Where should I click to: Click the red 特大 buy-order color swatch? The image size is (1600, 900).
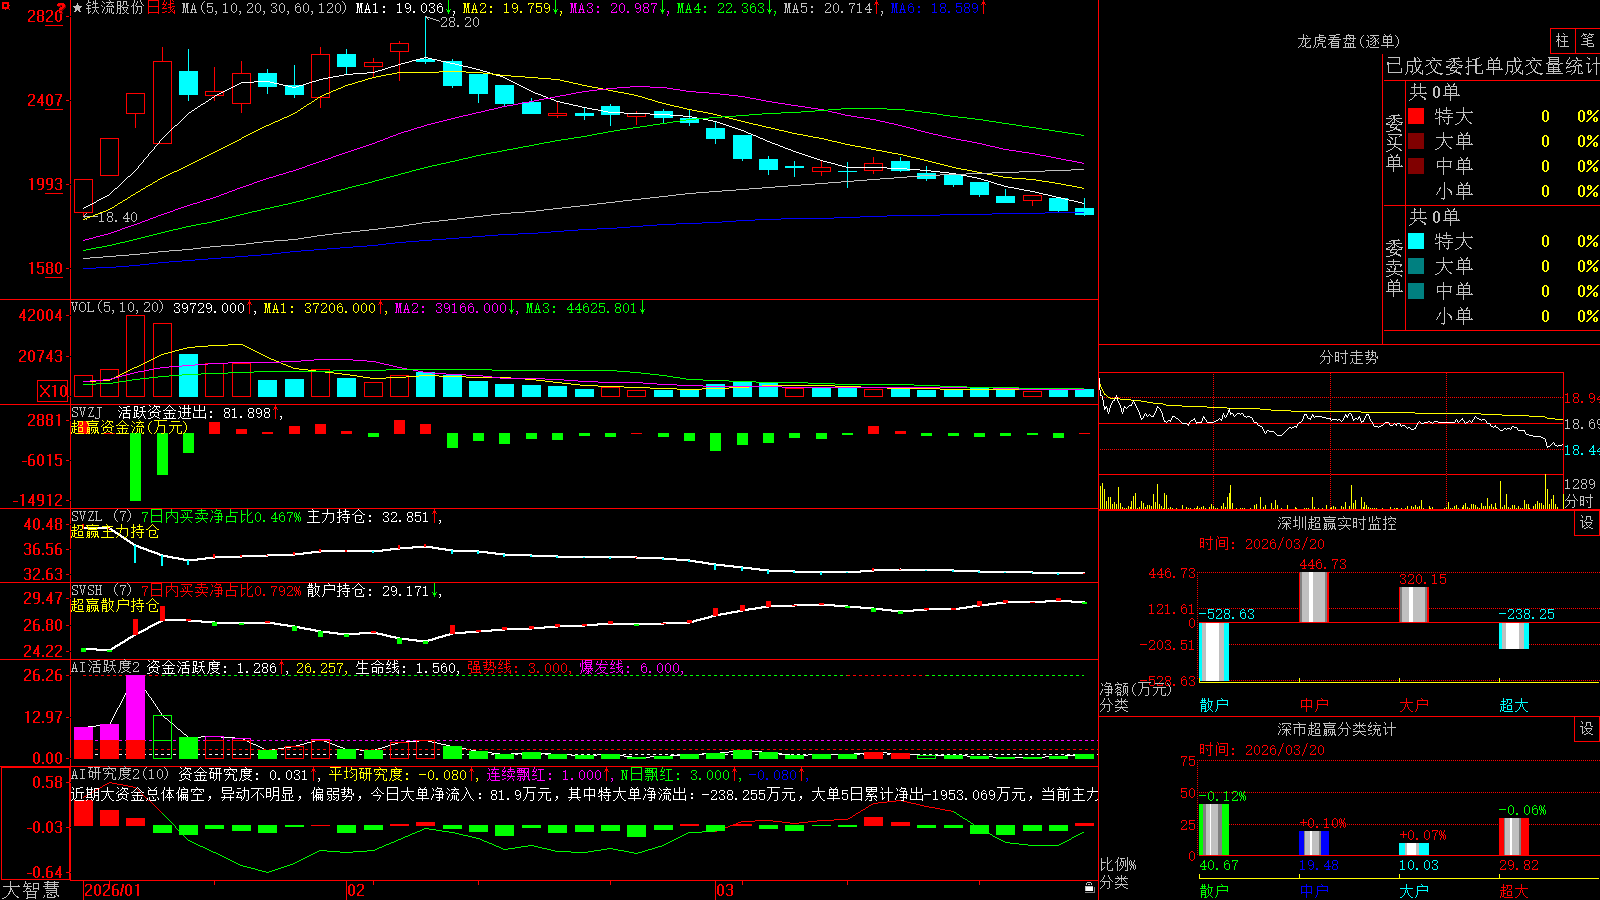1416,116
